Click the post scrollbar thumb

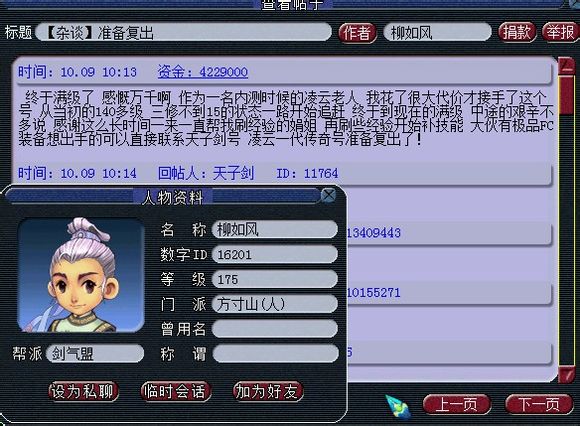(x=566, y=95)
